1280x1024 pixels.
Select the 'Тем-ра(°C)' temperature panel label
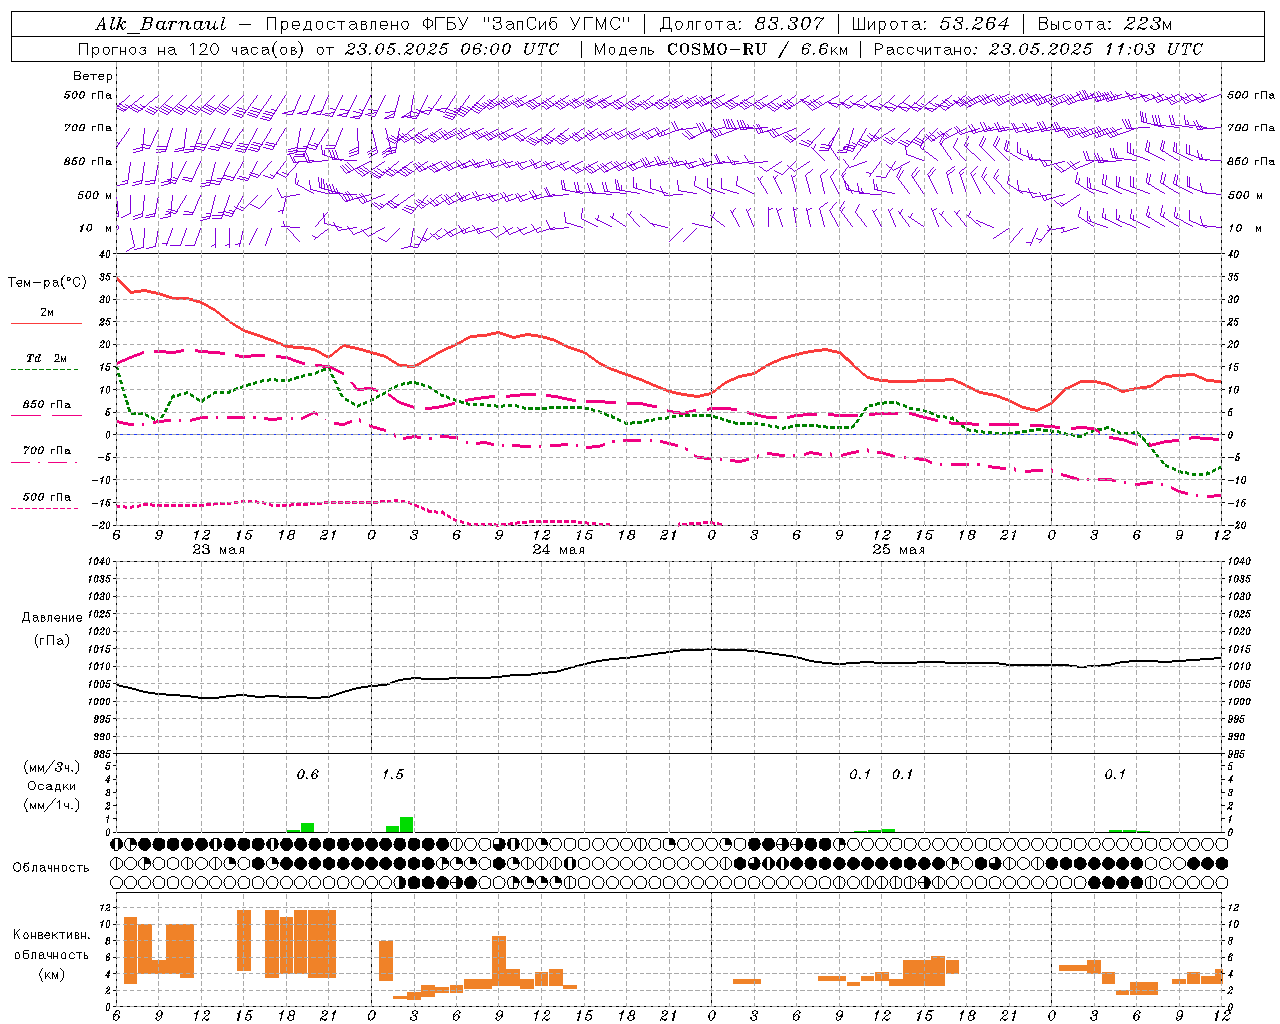tap(47, 283)
